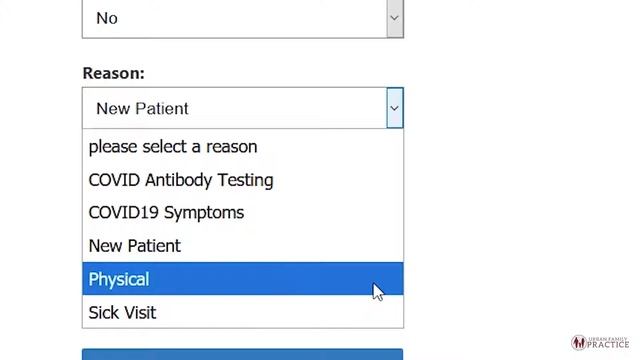Choose the New Patient list entry
Viewport: 640px width, 360px height.
point(243,246)
